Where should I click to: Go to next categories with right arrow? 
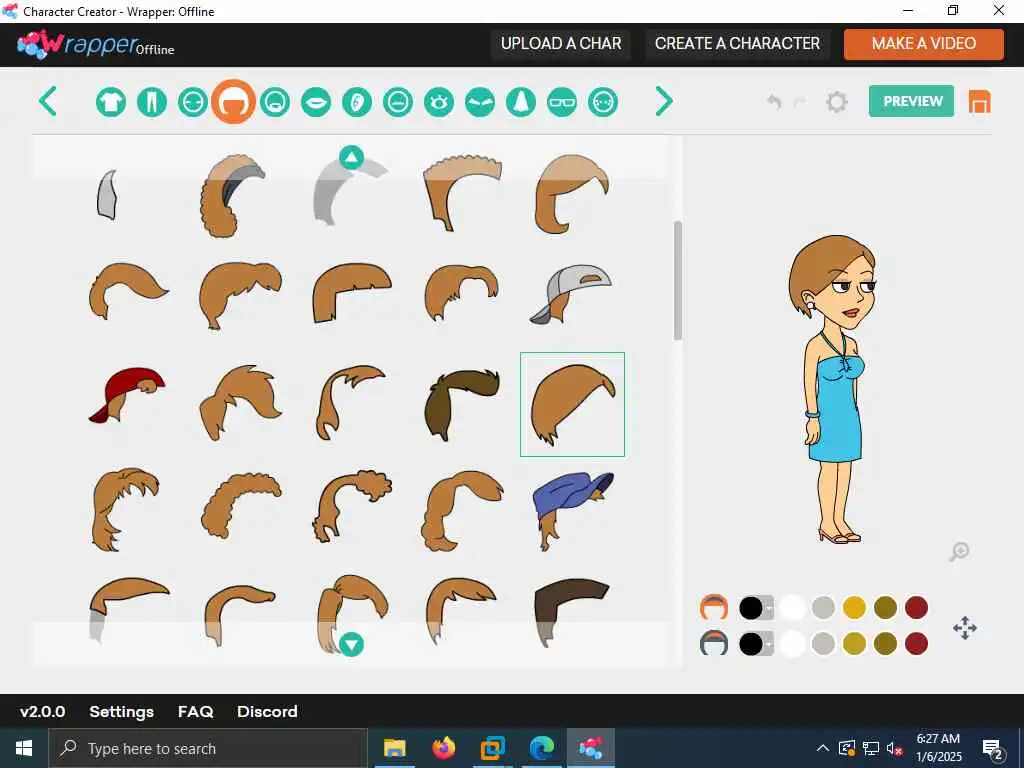pyautogui.click(x=664, y=101)
